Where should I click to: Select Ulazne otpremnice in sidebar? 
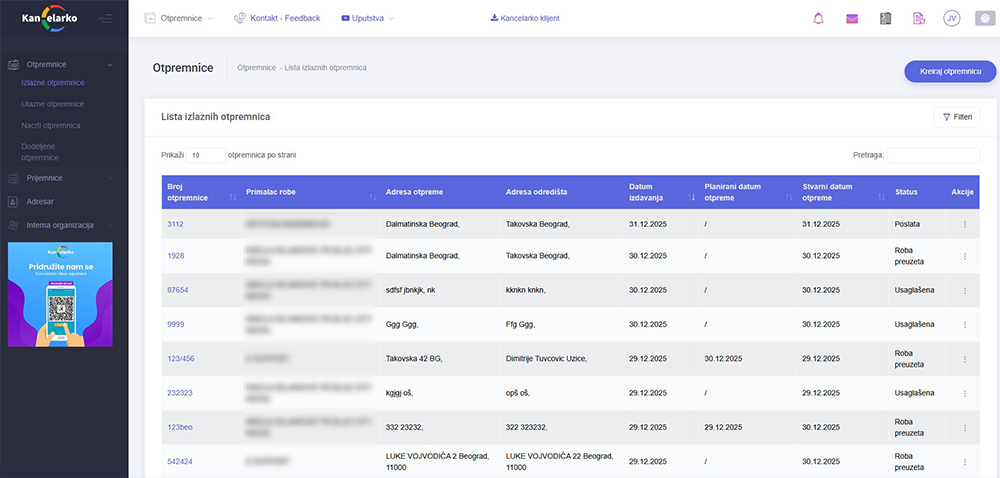coord(52,104)
